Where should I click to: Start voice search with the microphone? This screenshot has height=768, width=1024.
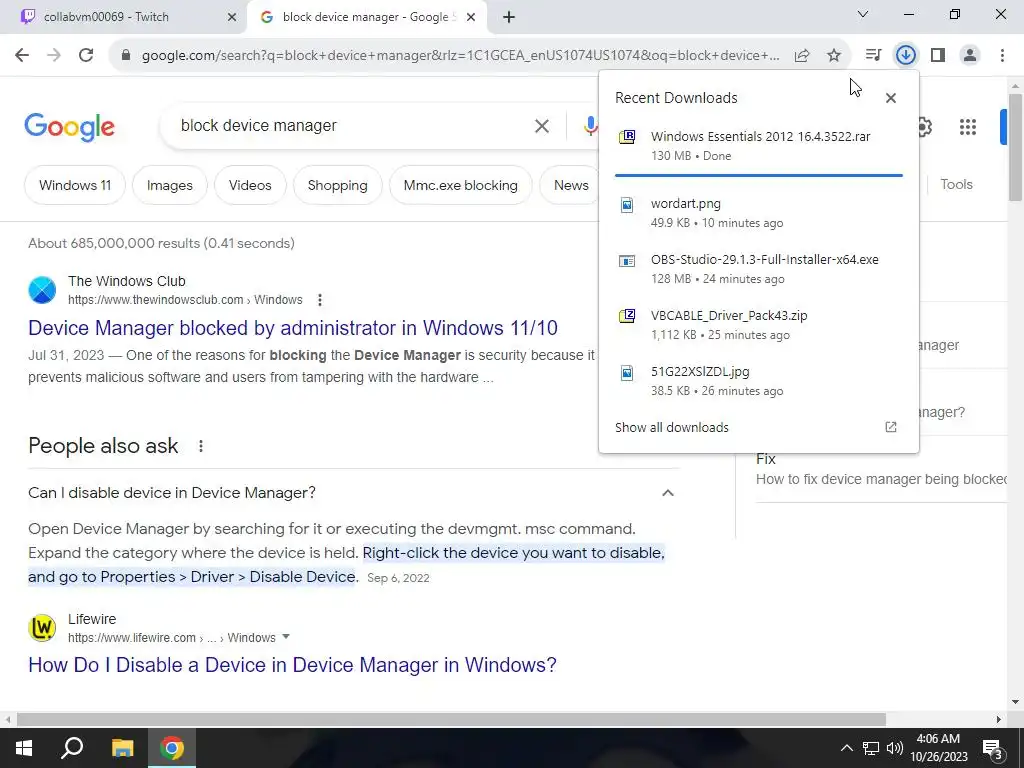590,126
